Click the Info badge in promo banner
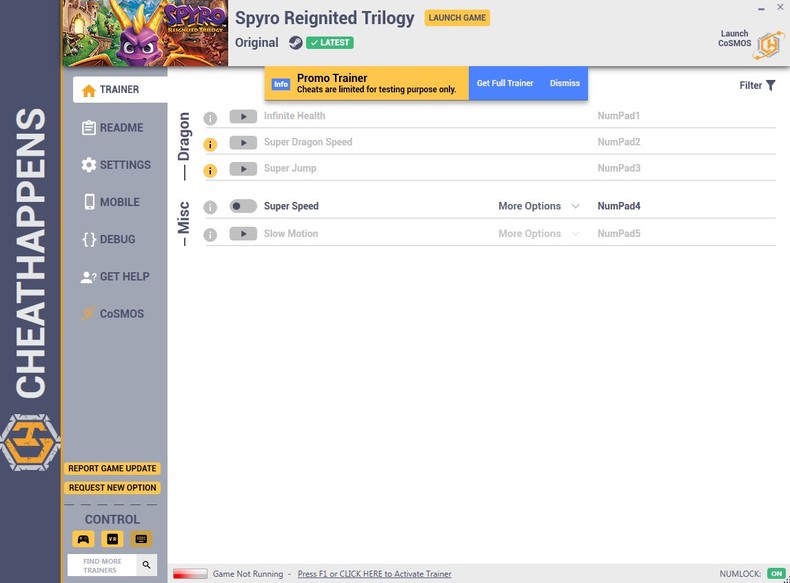This screenshot has width=790, height=583. [x=281, y=84]
